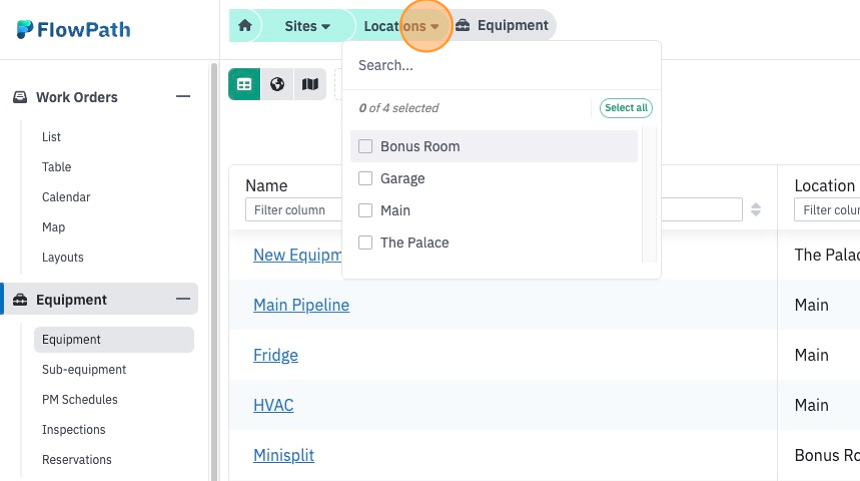Collapse the Equipment sidebar section
This screenshot has height=481, width=860.
click(x=183, y=299)
